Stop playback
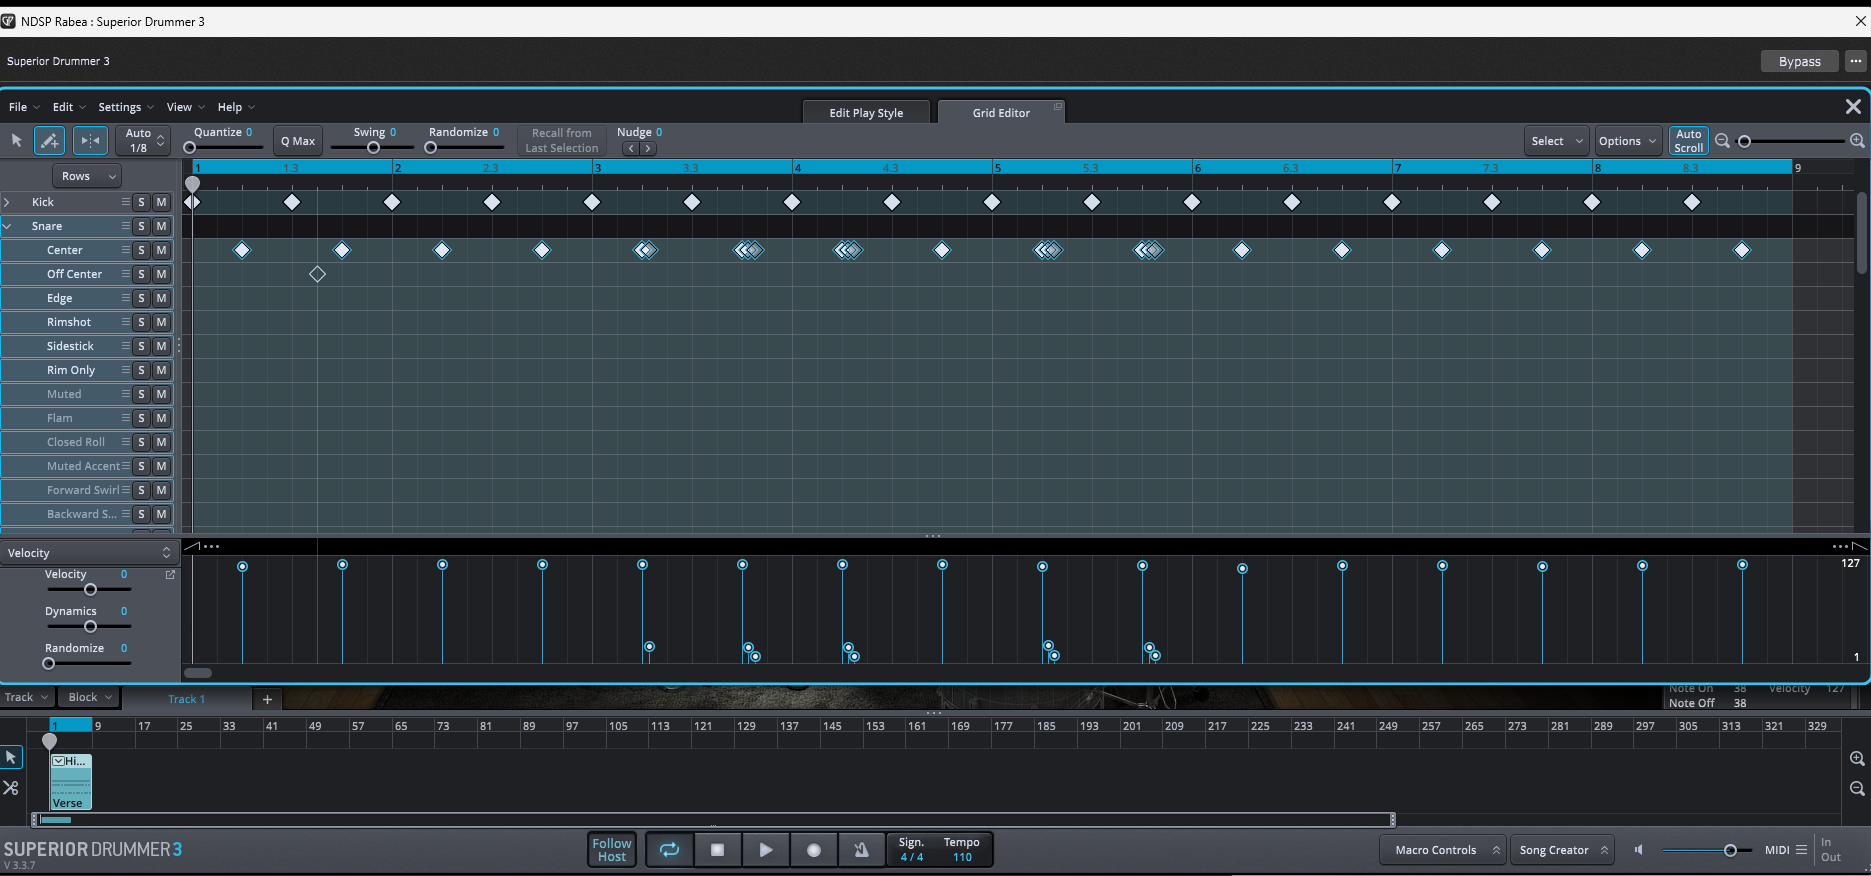1871x876 pixels. pos(717,850)
